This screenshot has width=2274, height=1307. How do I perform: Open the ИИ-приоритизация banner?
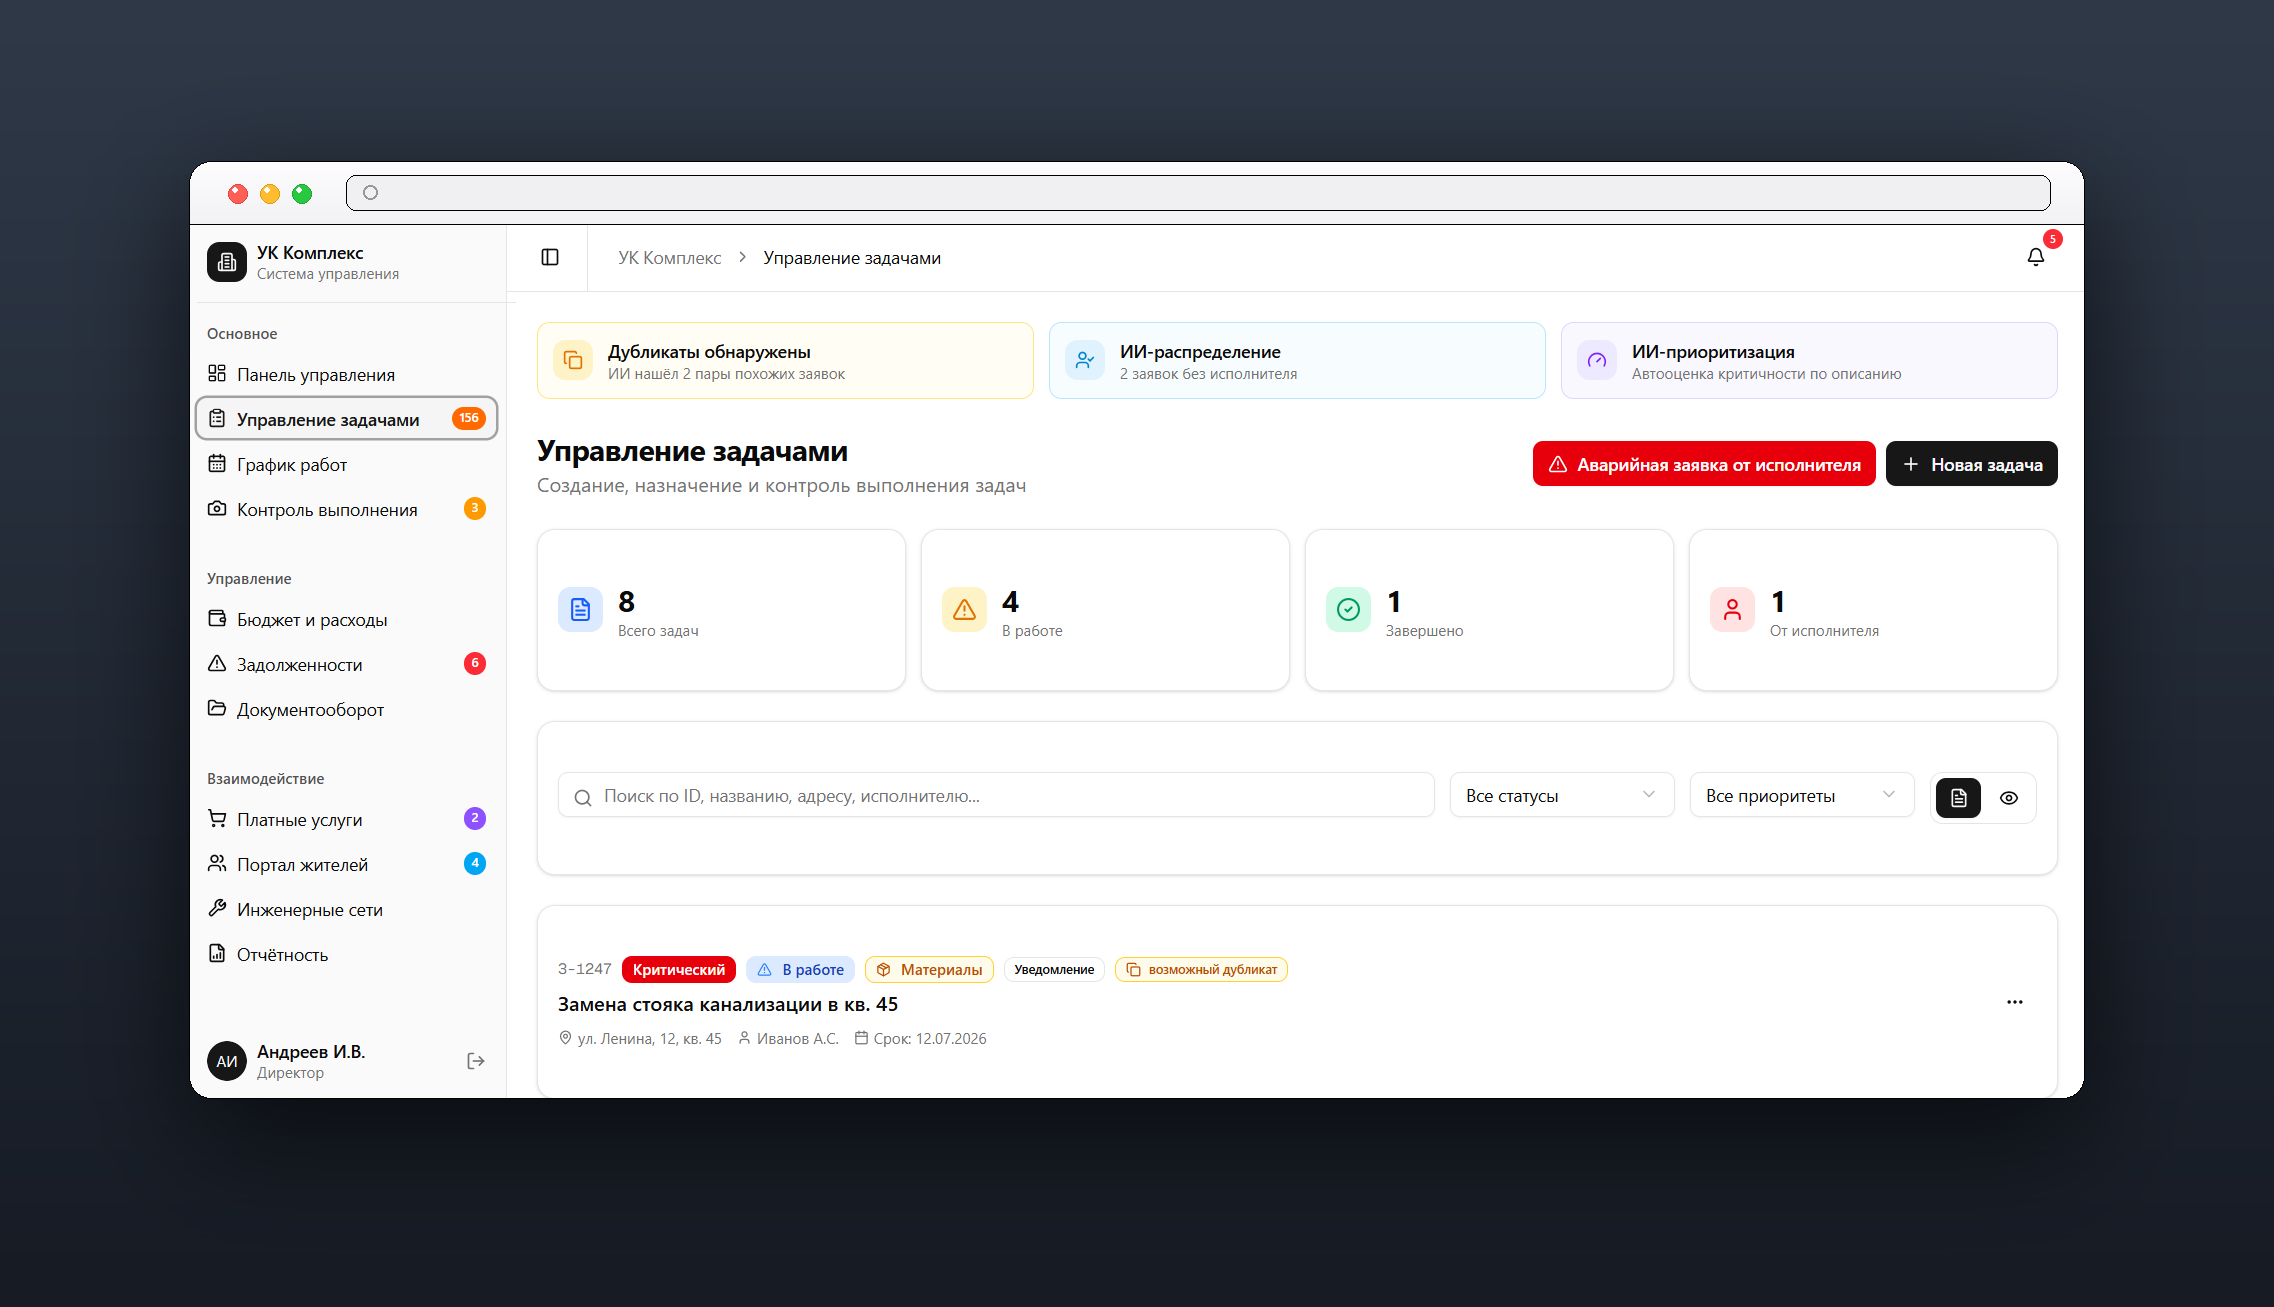pyautogui.click(x=1809, y=360)
